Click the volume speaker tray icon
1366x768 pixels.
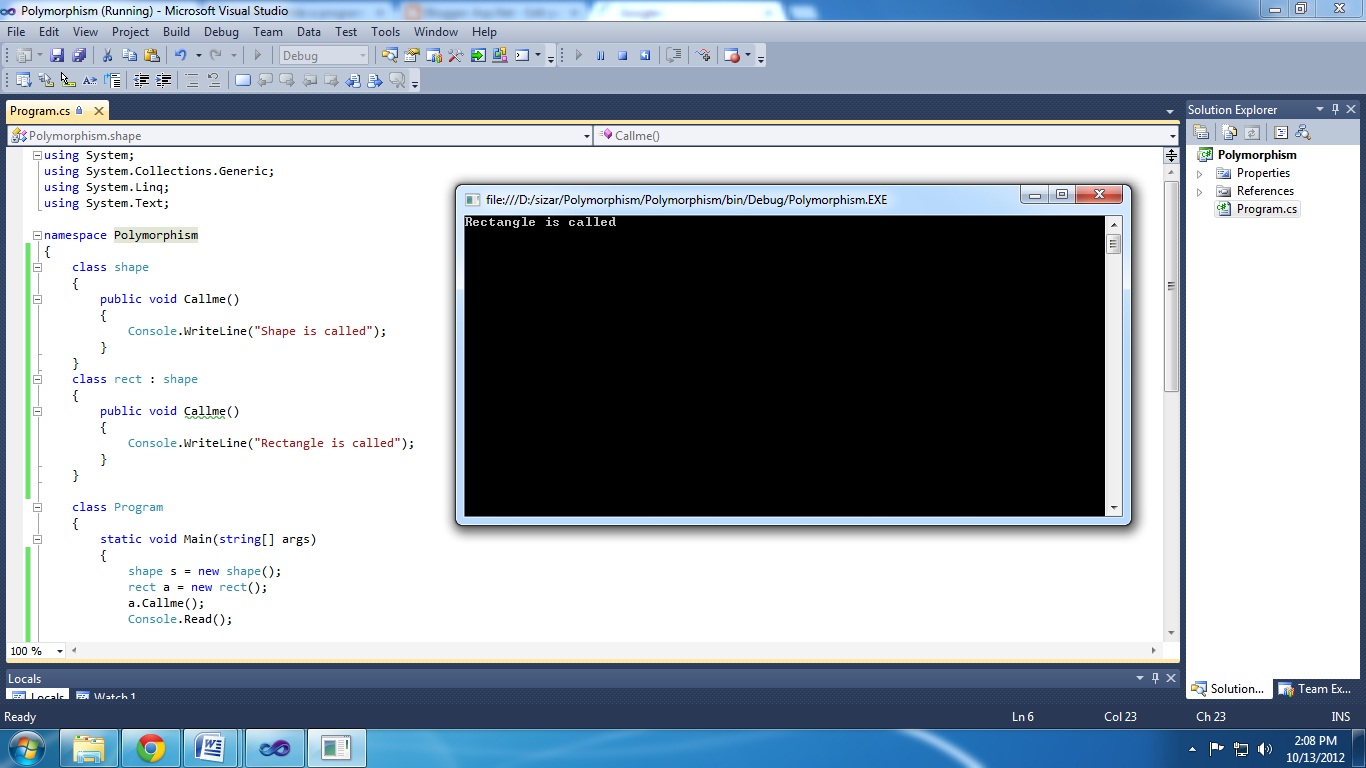coord(1265,748)
